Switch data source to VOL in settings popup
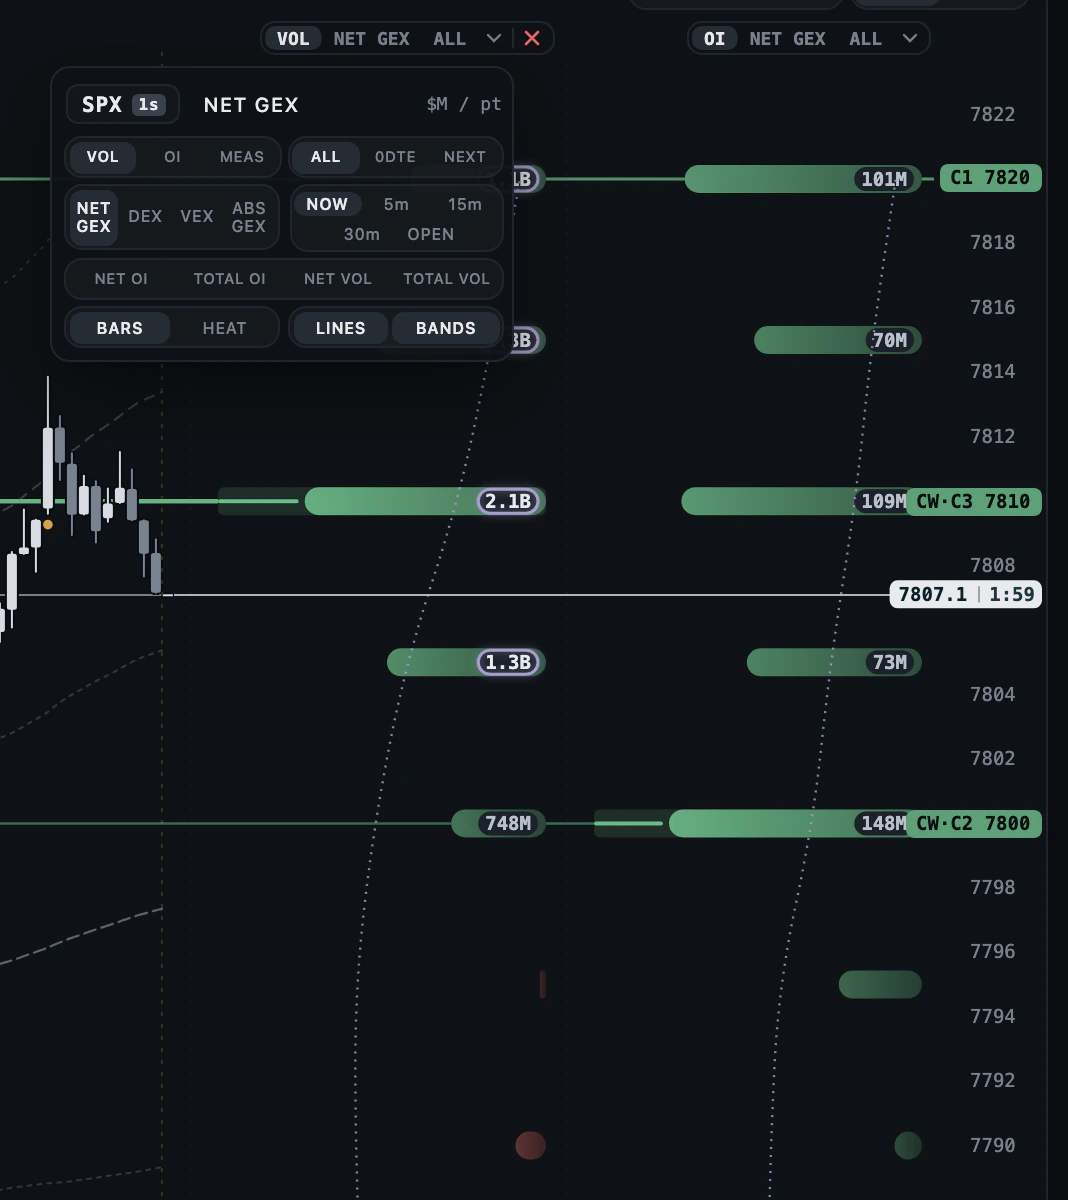 (102, 157)
